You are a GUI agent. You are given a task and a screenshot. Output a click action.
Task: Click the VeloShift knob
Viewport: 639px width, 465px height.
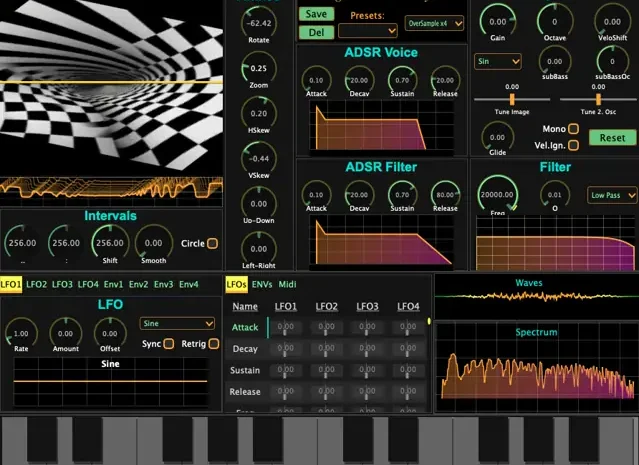[x=612, y=21]
